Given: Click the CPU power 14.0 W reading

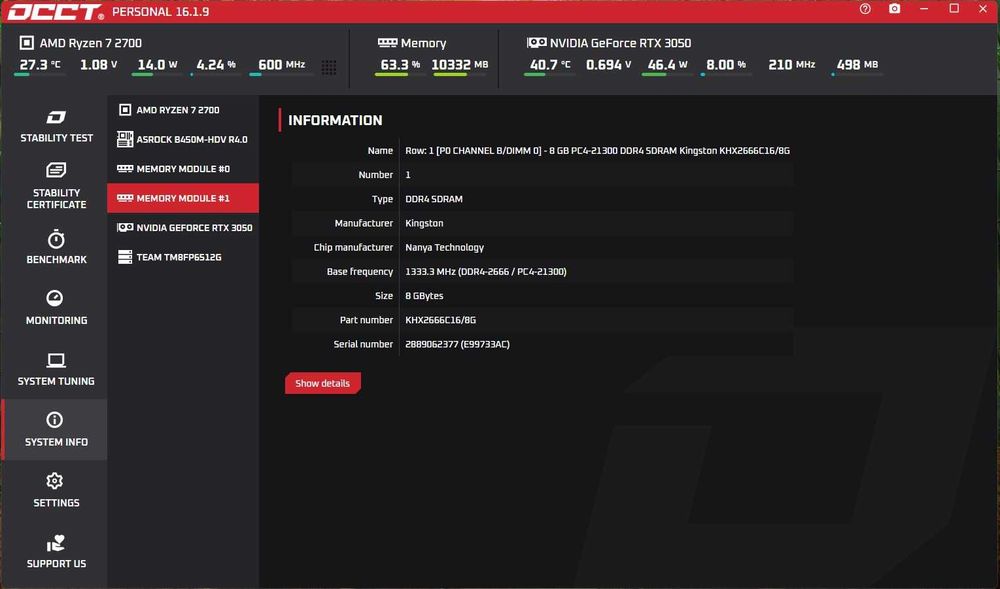Looking at the screenshot, I should tap(157, 64).
